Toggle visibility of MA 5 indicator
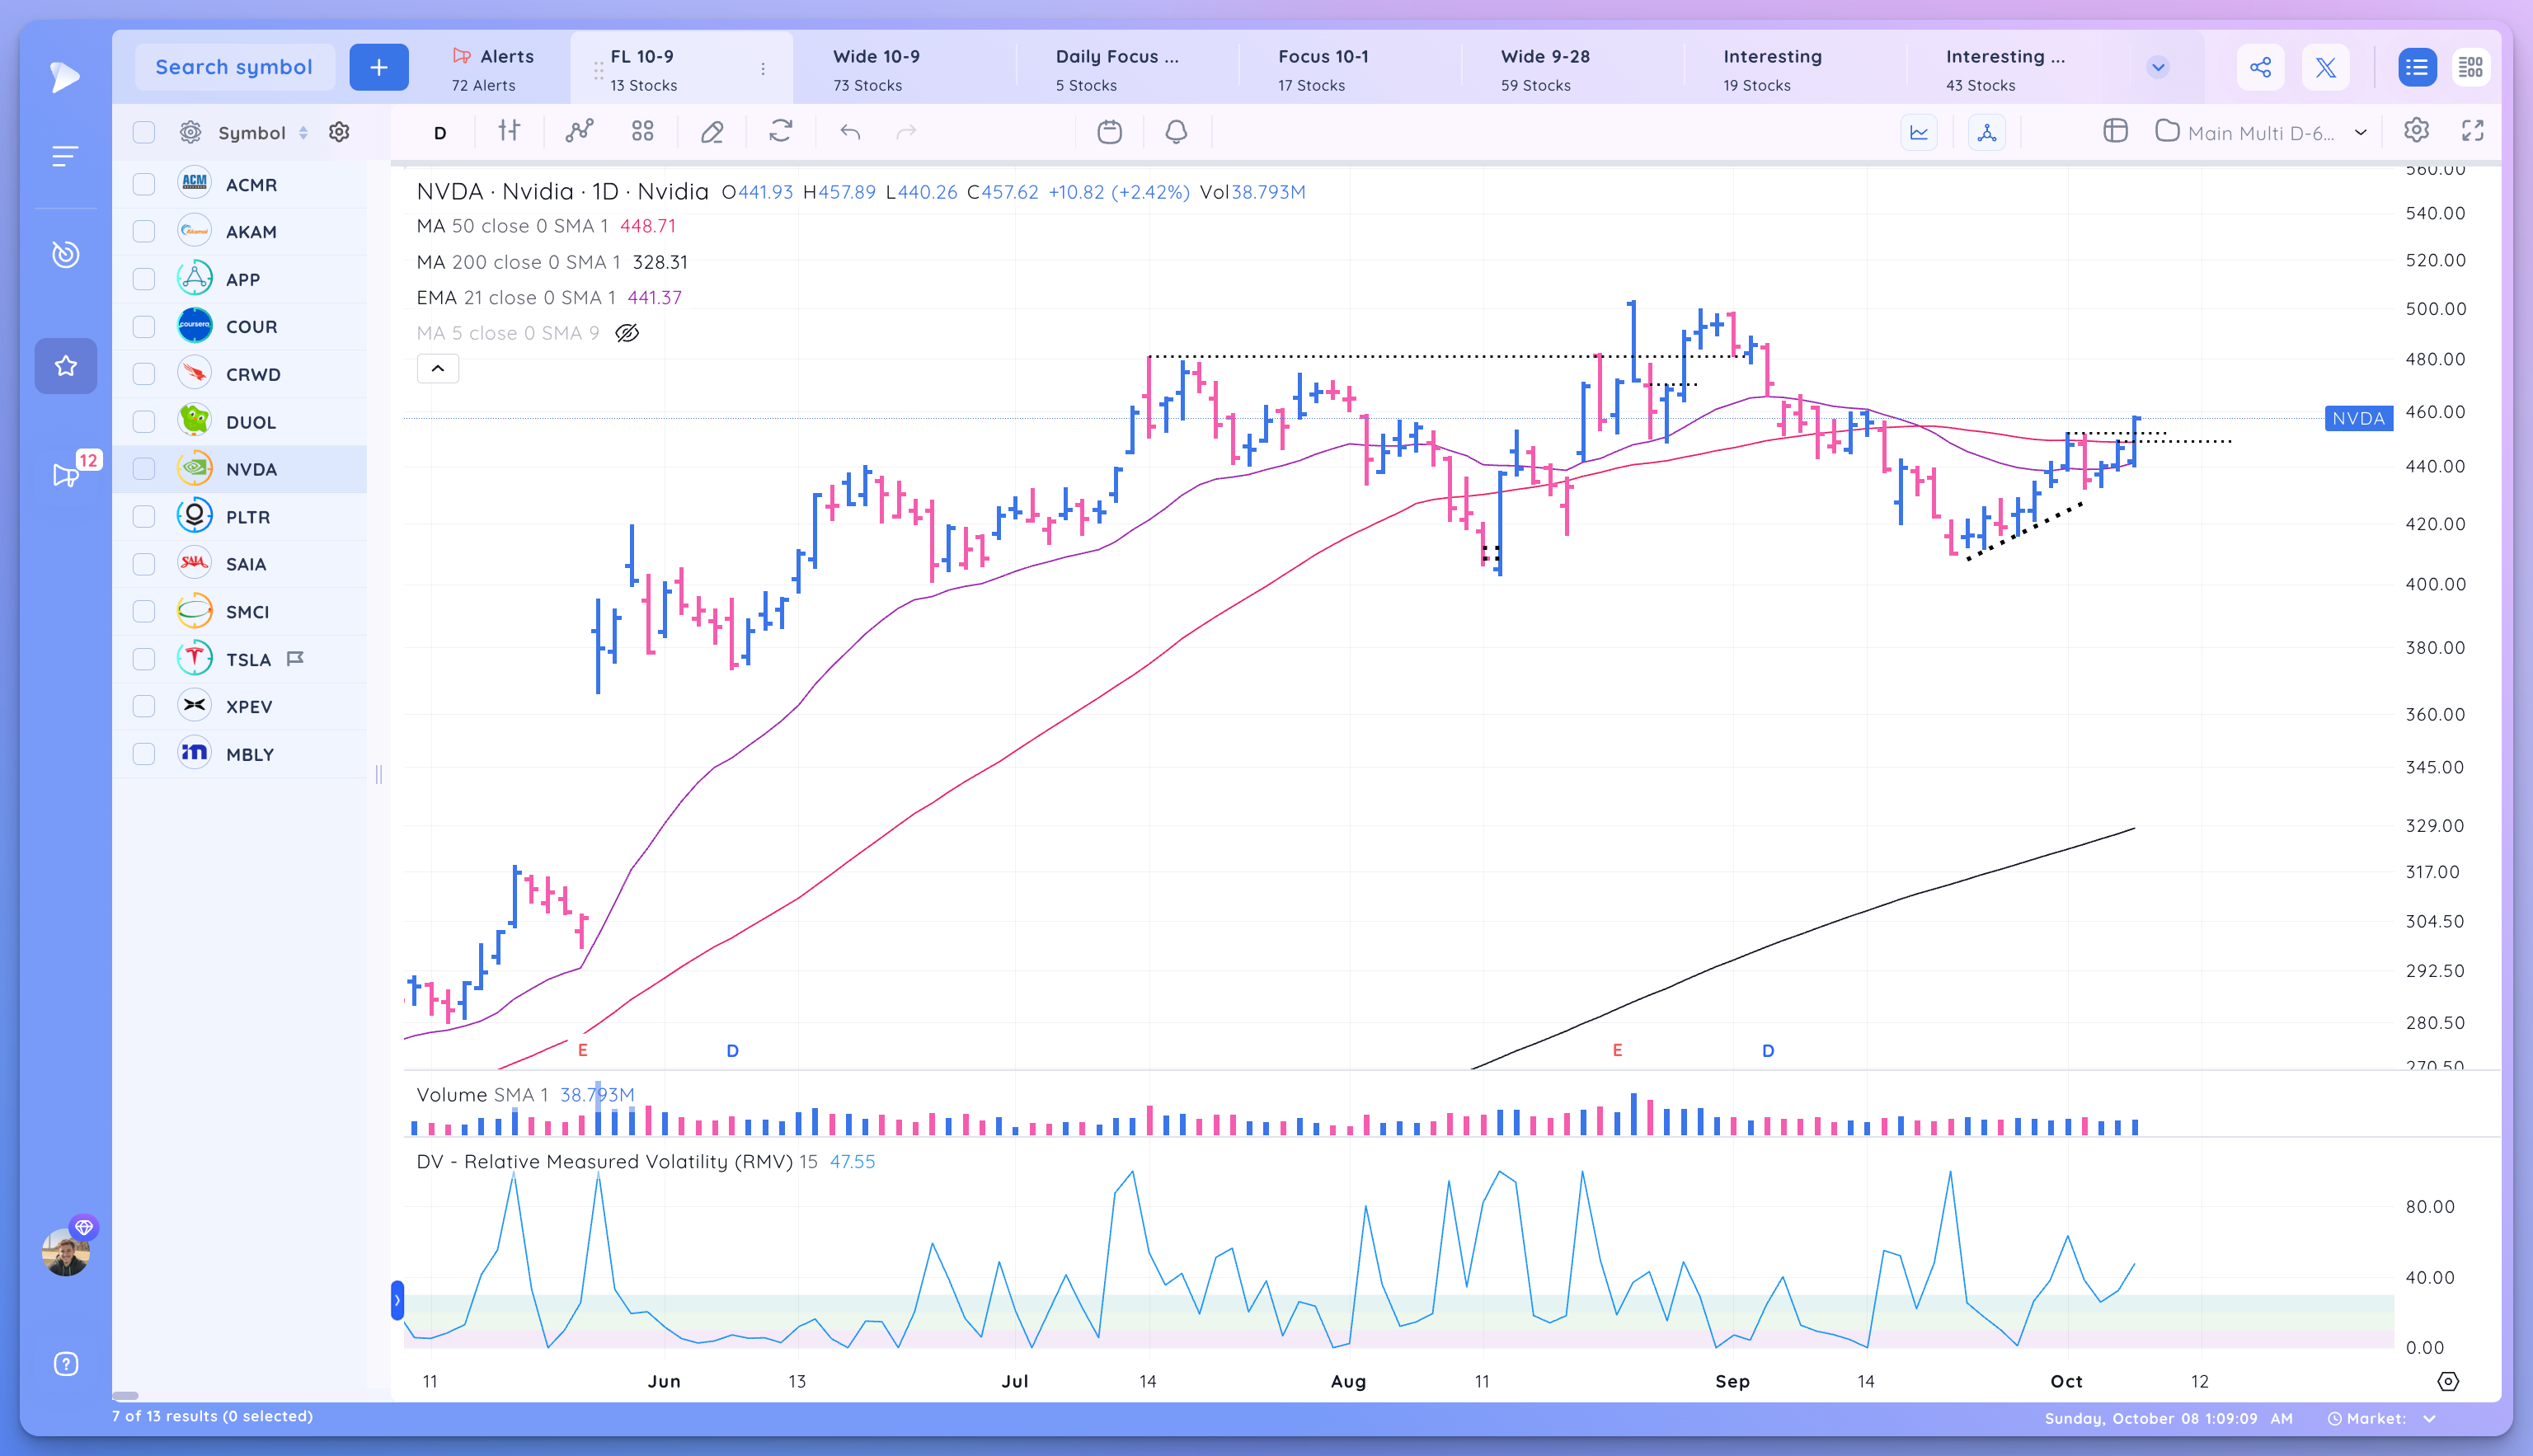Screen dimensions: 2533x1456 click(627, 333)
